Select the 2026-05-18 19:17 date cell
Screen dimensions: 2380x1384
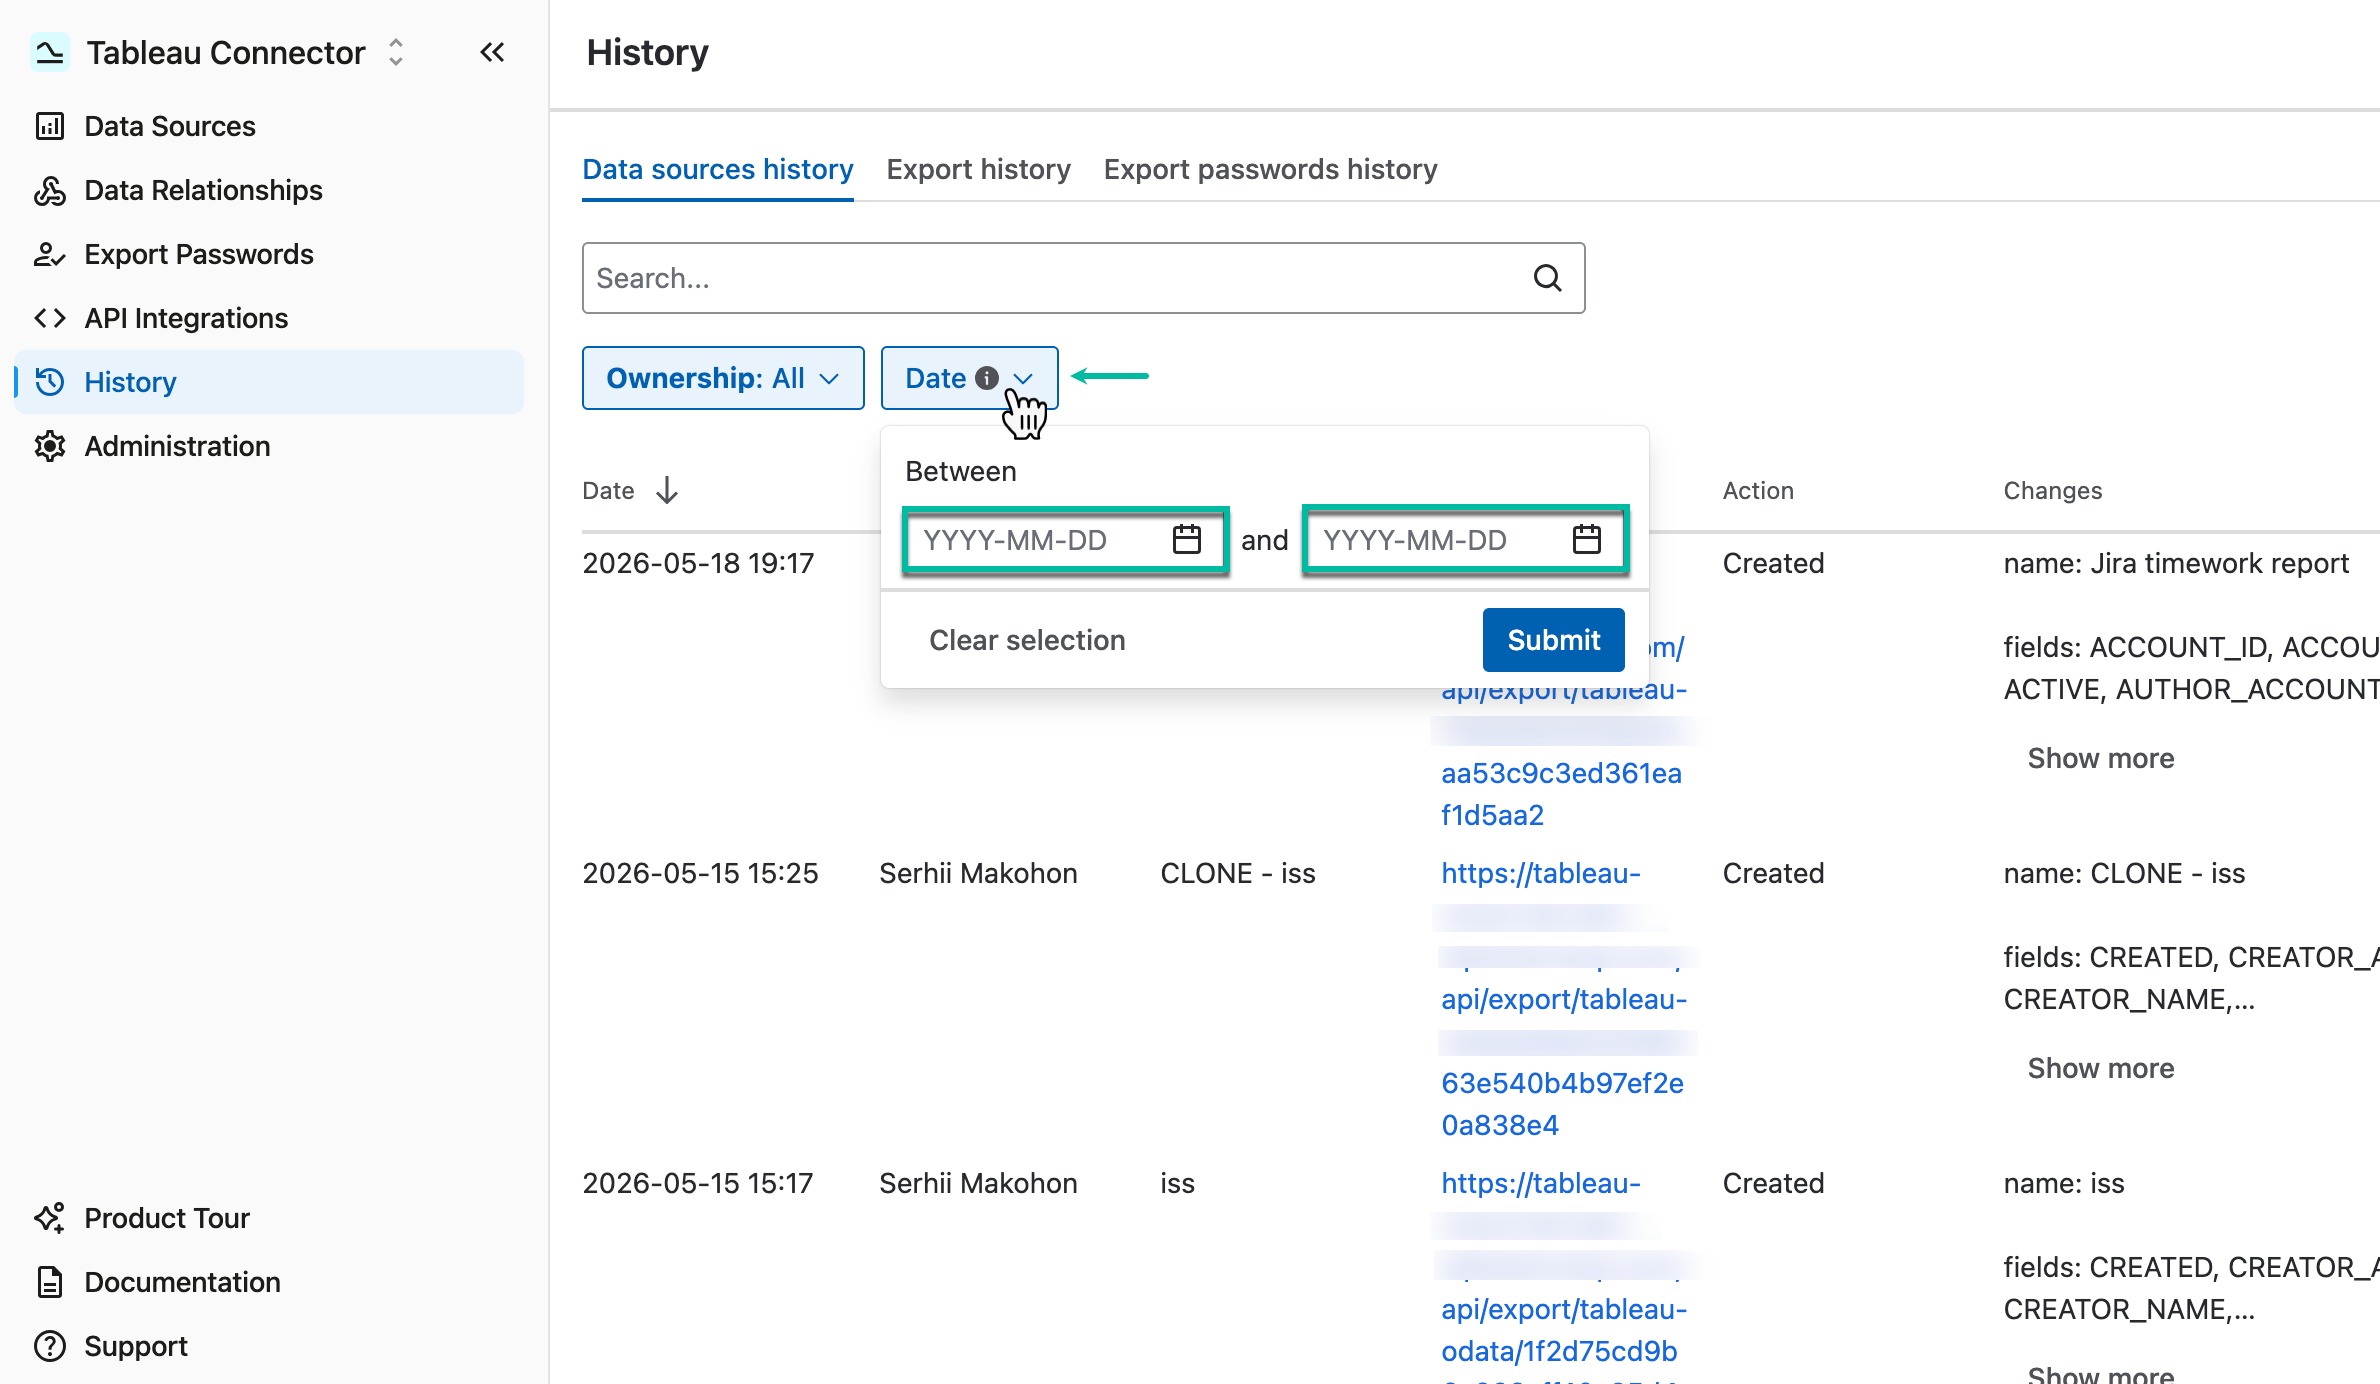pos(698,563)
